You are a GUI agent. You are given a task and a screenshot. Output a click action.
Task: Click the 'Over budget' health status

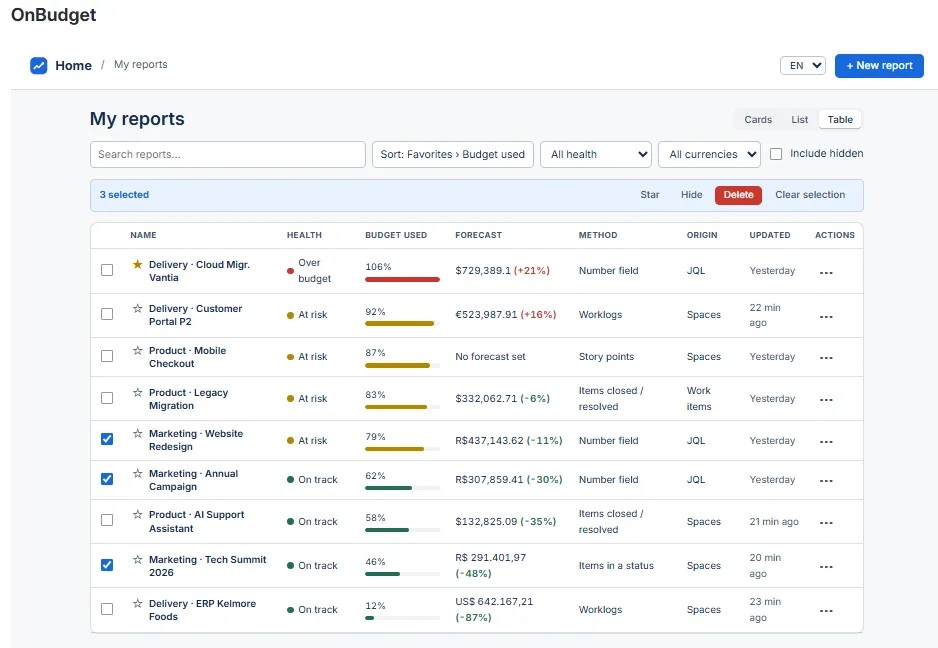tap(309, 270)
